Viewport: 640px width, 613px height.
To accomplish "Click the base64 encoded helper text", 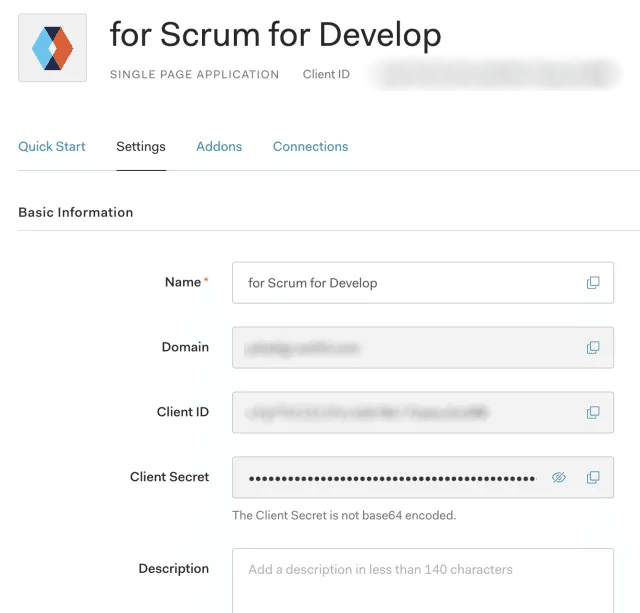I will [x=343, y=515].
